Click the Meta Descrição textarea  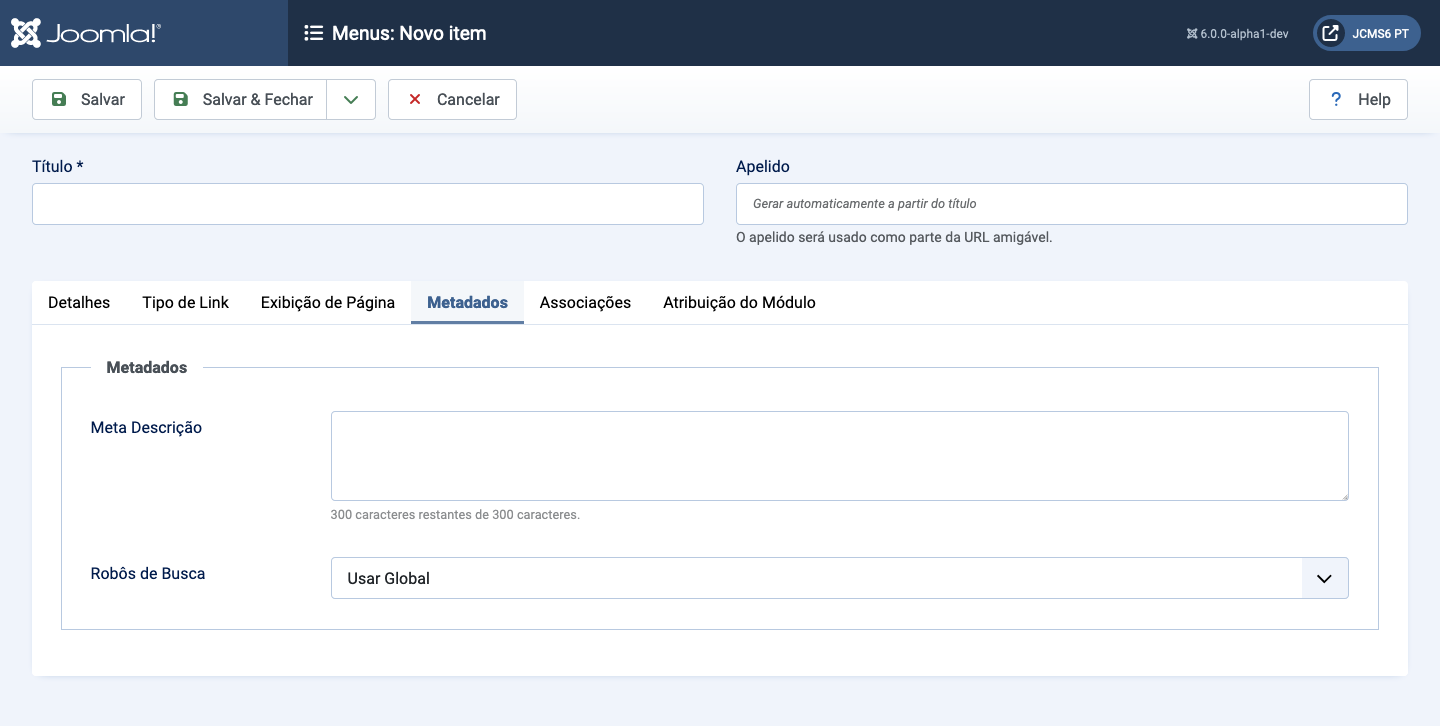click(x=838, y=455)
